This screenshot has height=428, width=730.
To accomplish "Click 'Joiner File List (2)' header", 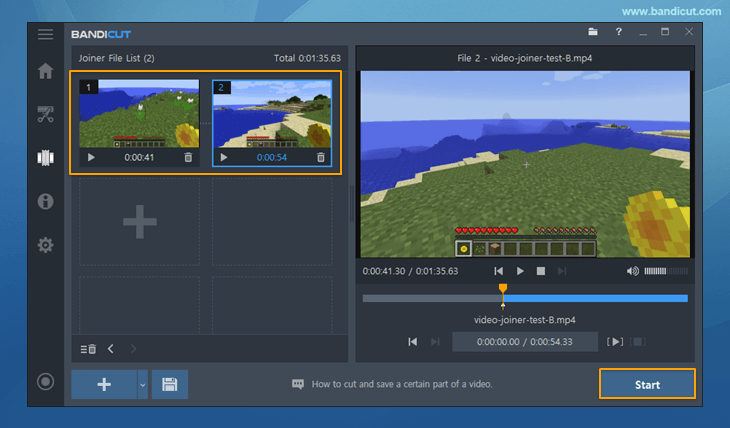I will point(116,58).
